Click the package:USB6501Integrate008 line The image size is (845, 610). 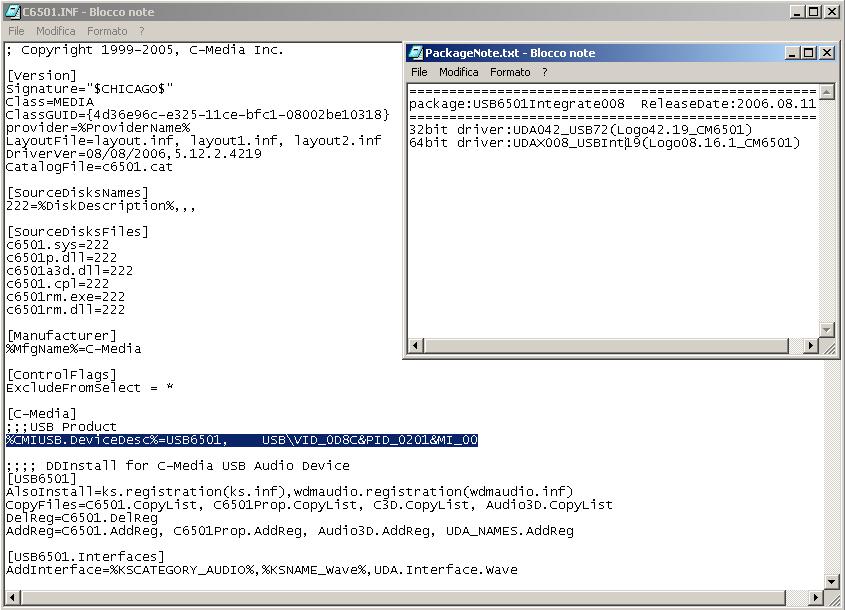612,104
